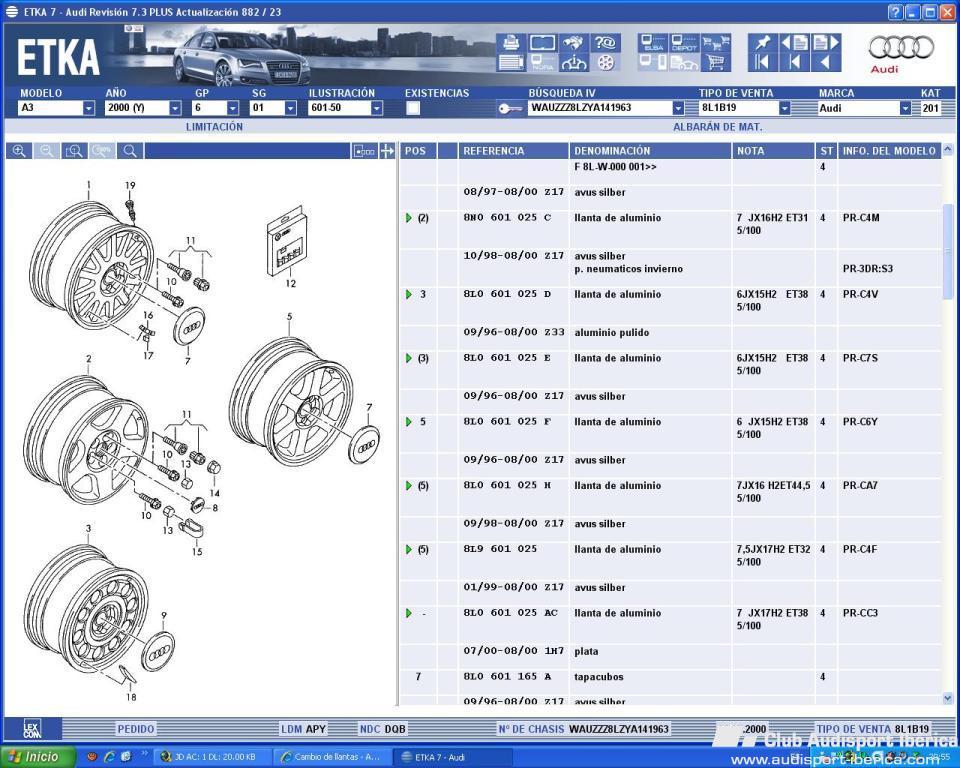Click the single-bar previous arrow icon

[x=794, y=62]
